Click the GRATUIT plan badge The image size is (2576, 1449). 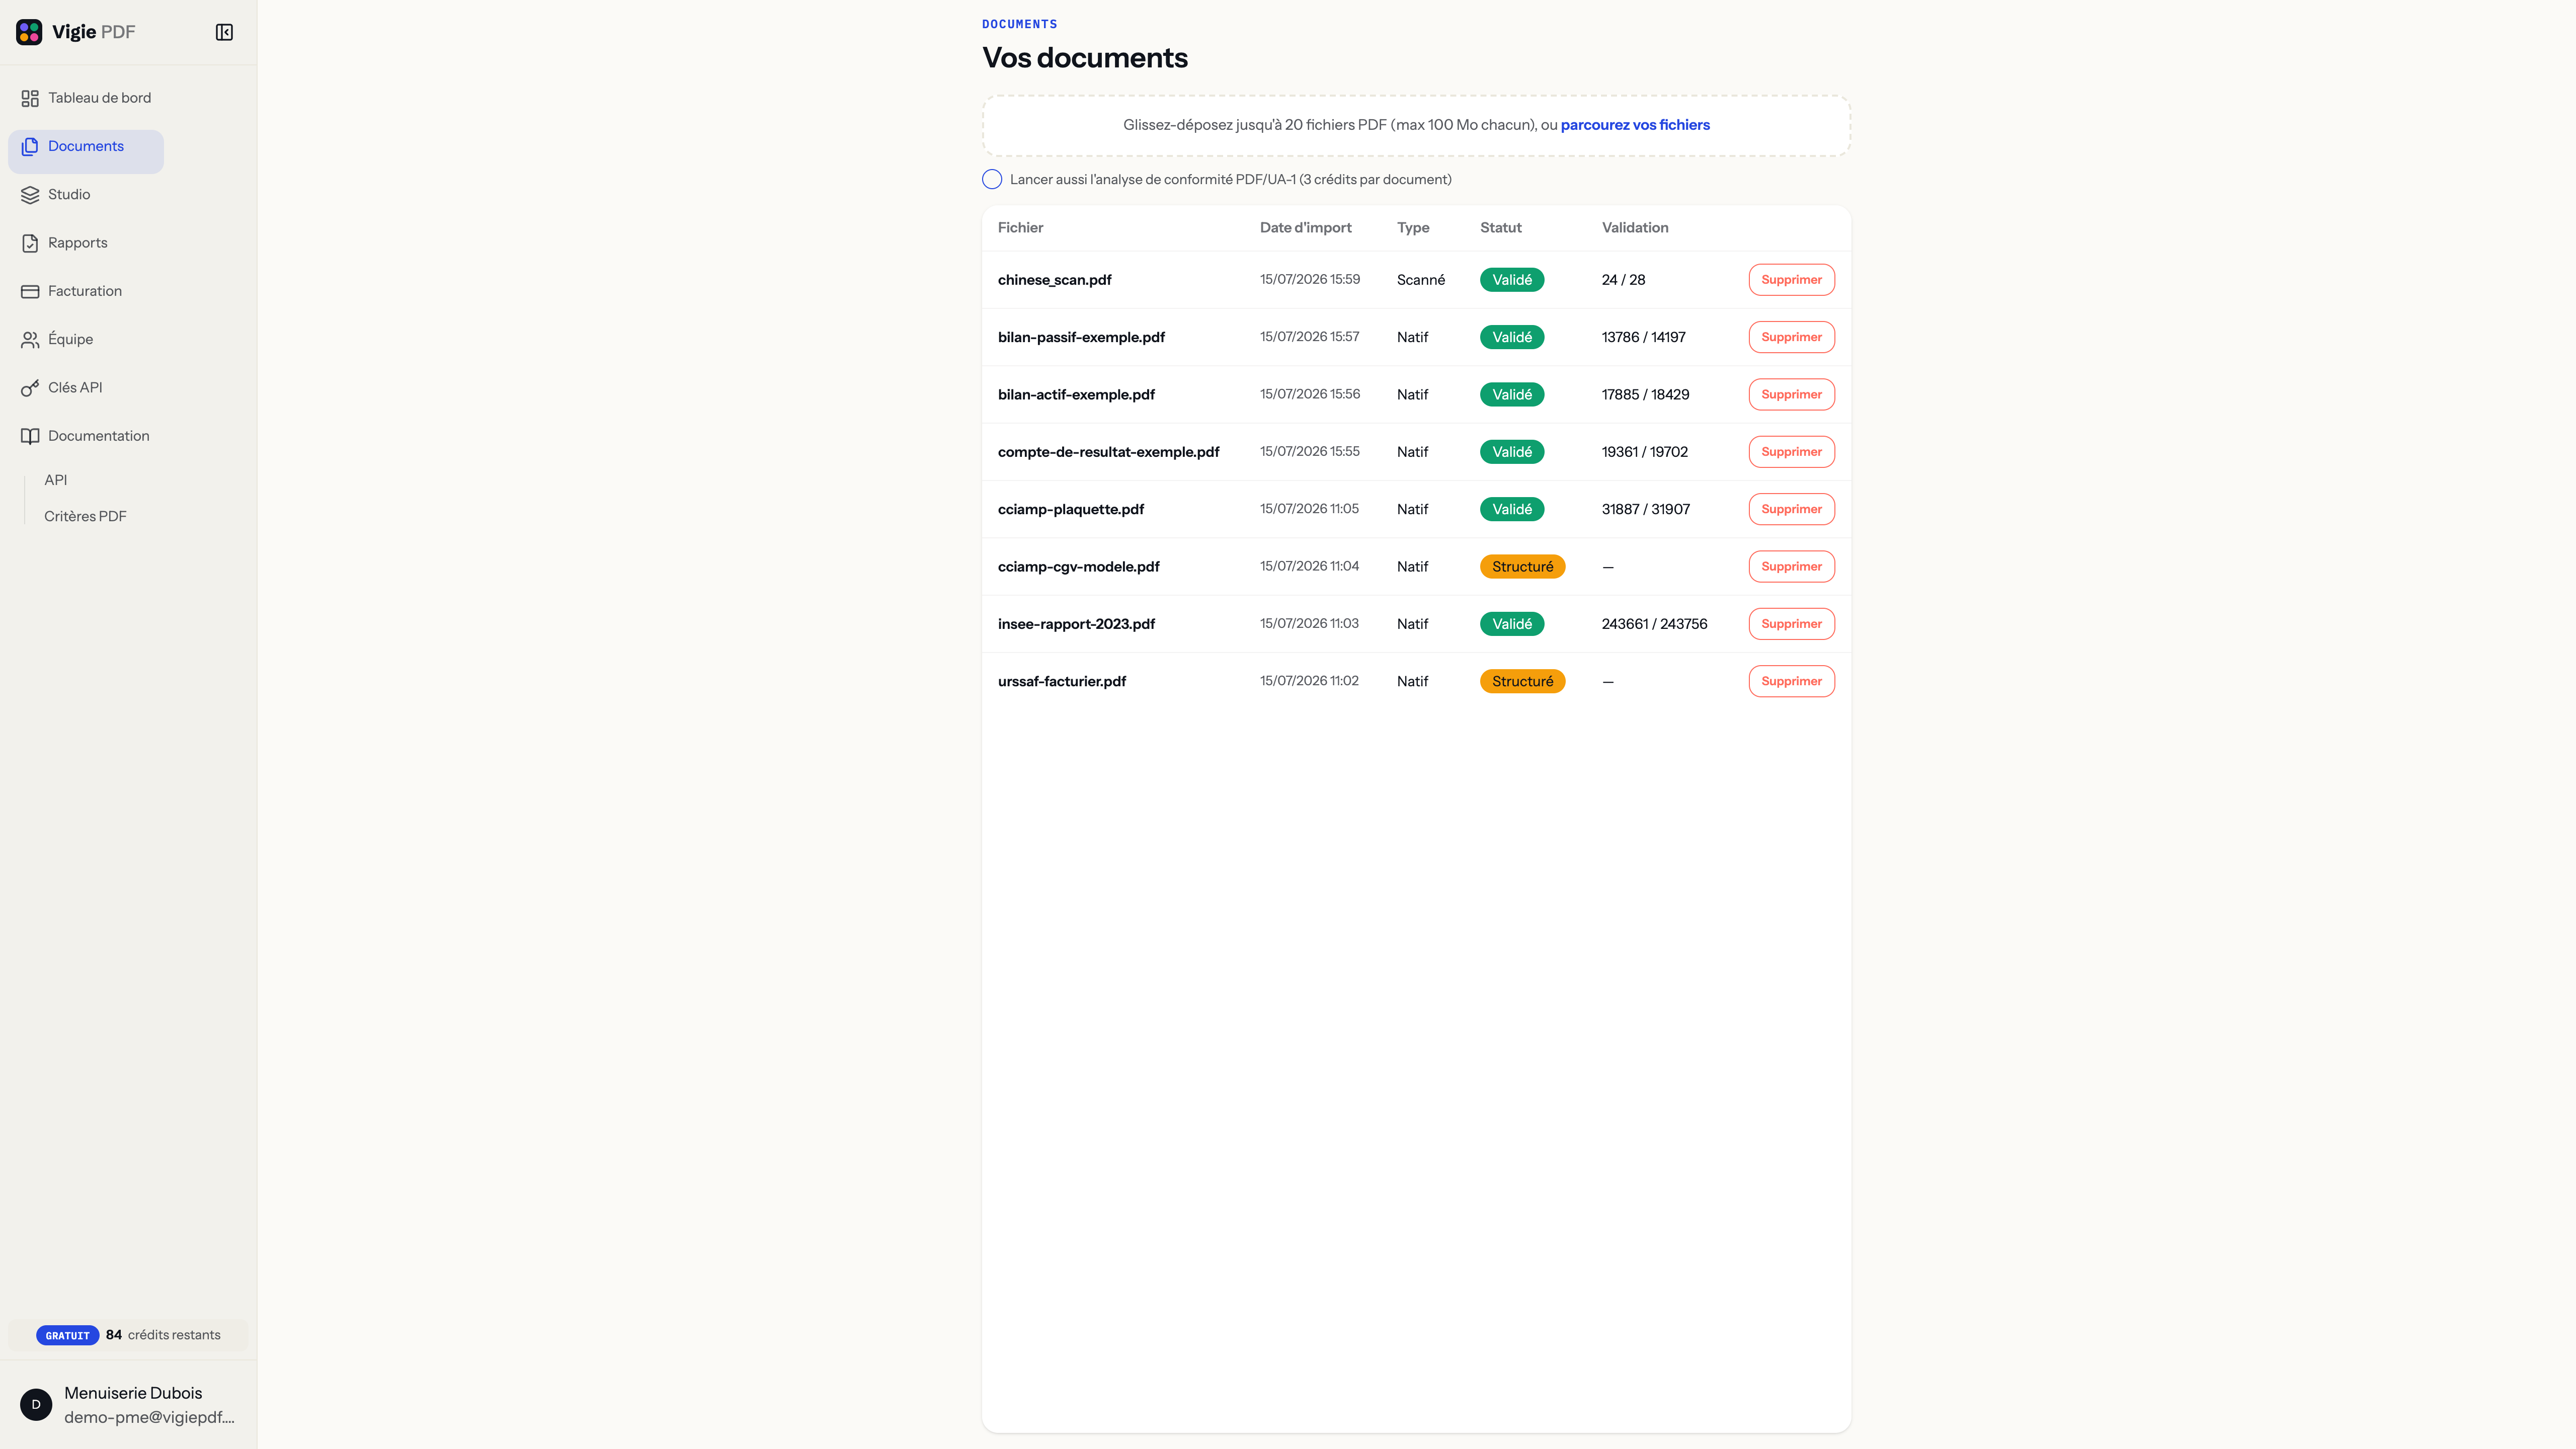coord(67,1335)
